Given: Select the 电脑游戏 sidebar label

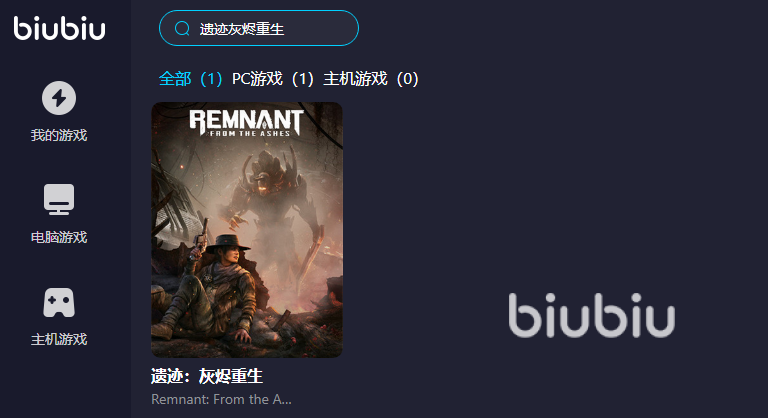Looking at the screenshot, I should [59, 237].
